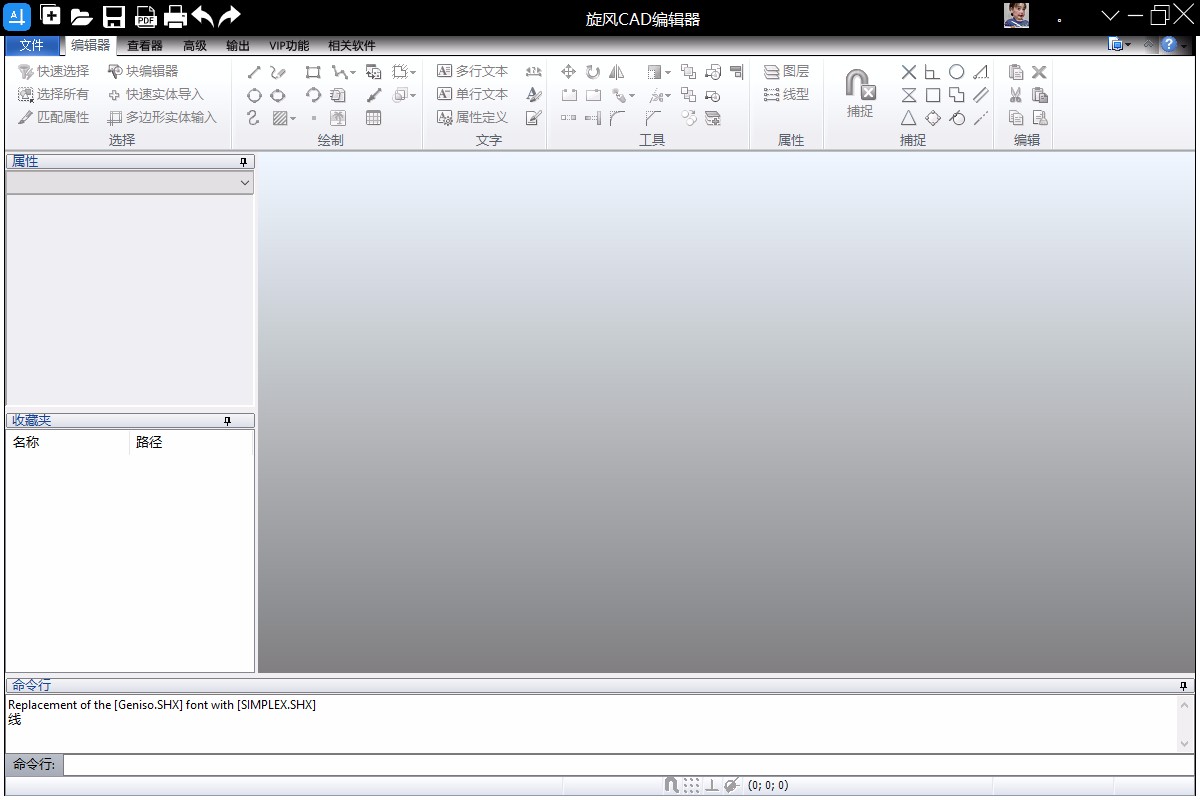This screenshot has height=800, width=1200.
Task: Save the drawing with floppy icon
Action: [114, 16]
